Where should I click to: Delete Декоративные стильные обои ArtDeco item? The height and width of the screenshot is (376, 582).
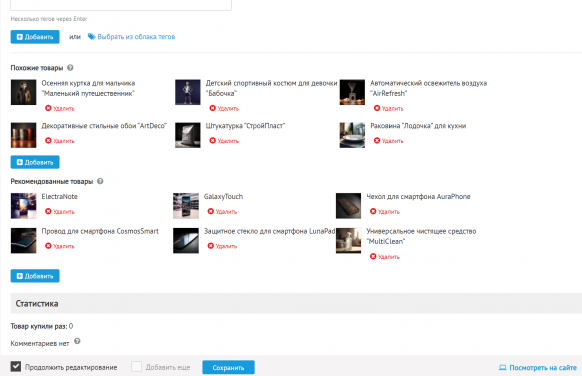[60, 141]
